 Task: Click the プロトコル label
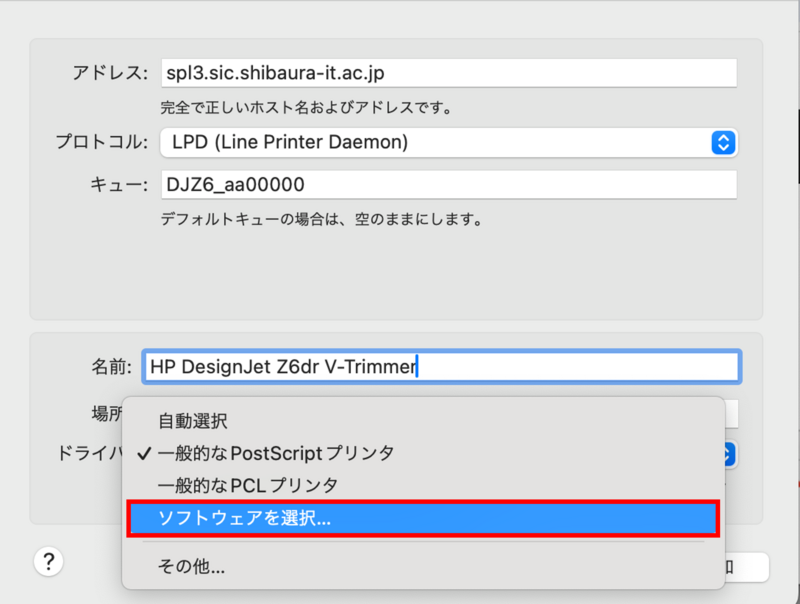click(x=101, y=143)
